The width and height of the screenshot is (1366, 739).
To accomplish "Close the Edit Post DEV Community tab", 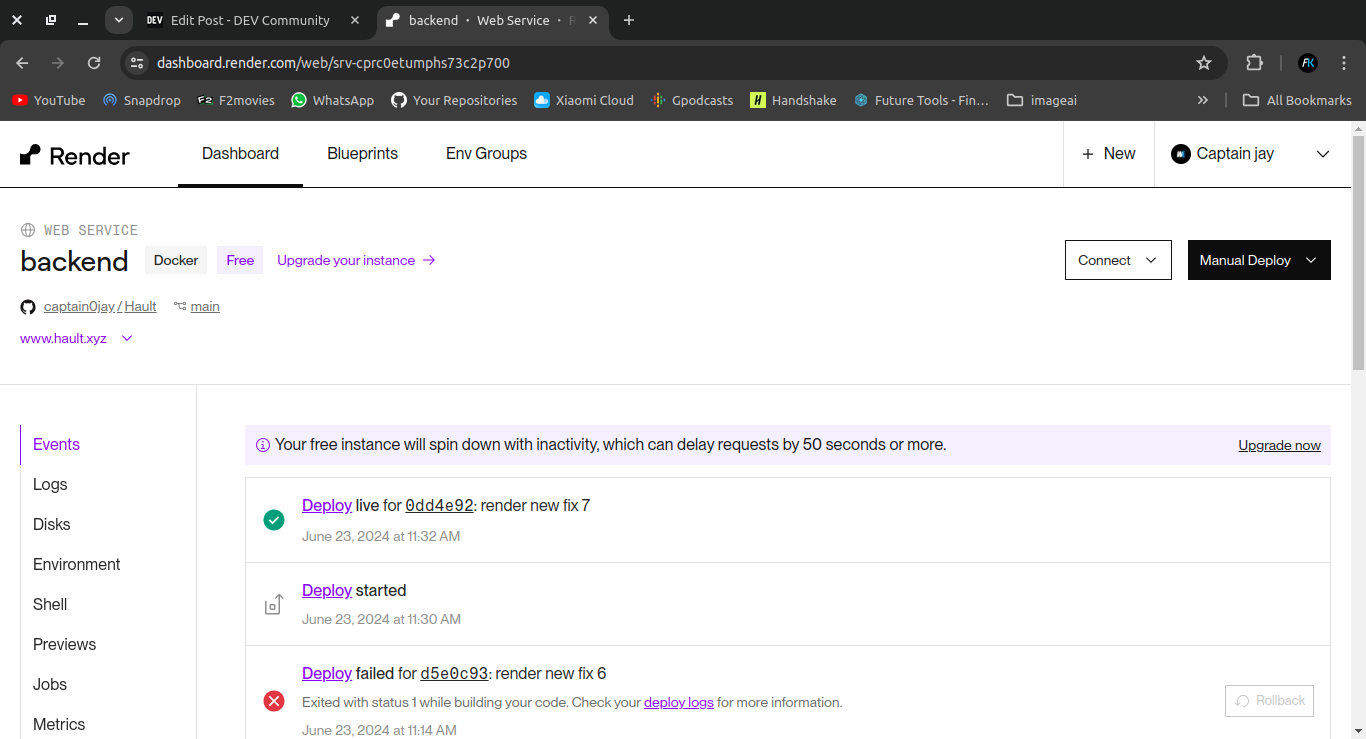I will (355, 20).
